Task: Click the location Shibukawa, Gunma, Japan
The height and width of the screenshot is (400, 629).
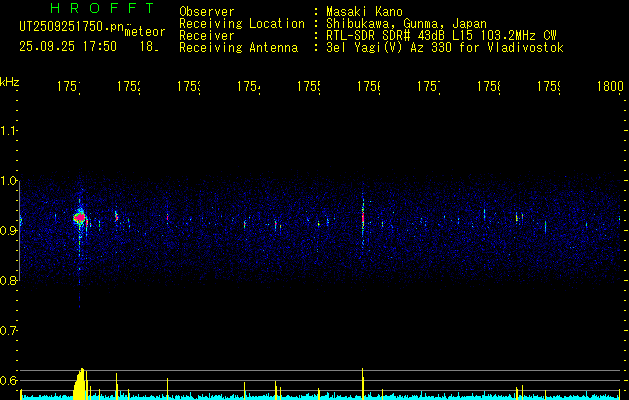Action: (406, 24)
